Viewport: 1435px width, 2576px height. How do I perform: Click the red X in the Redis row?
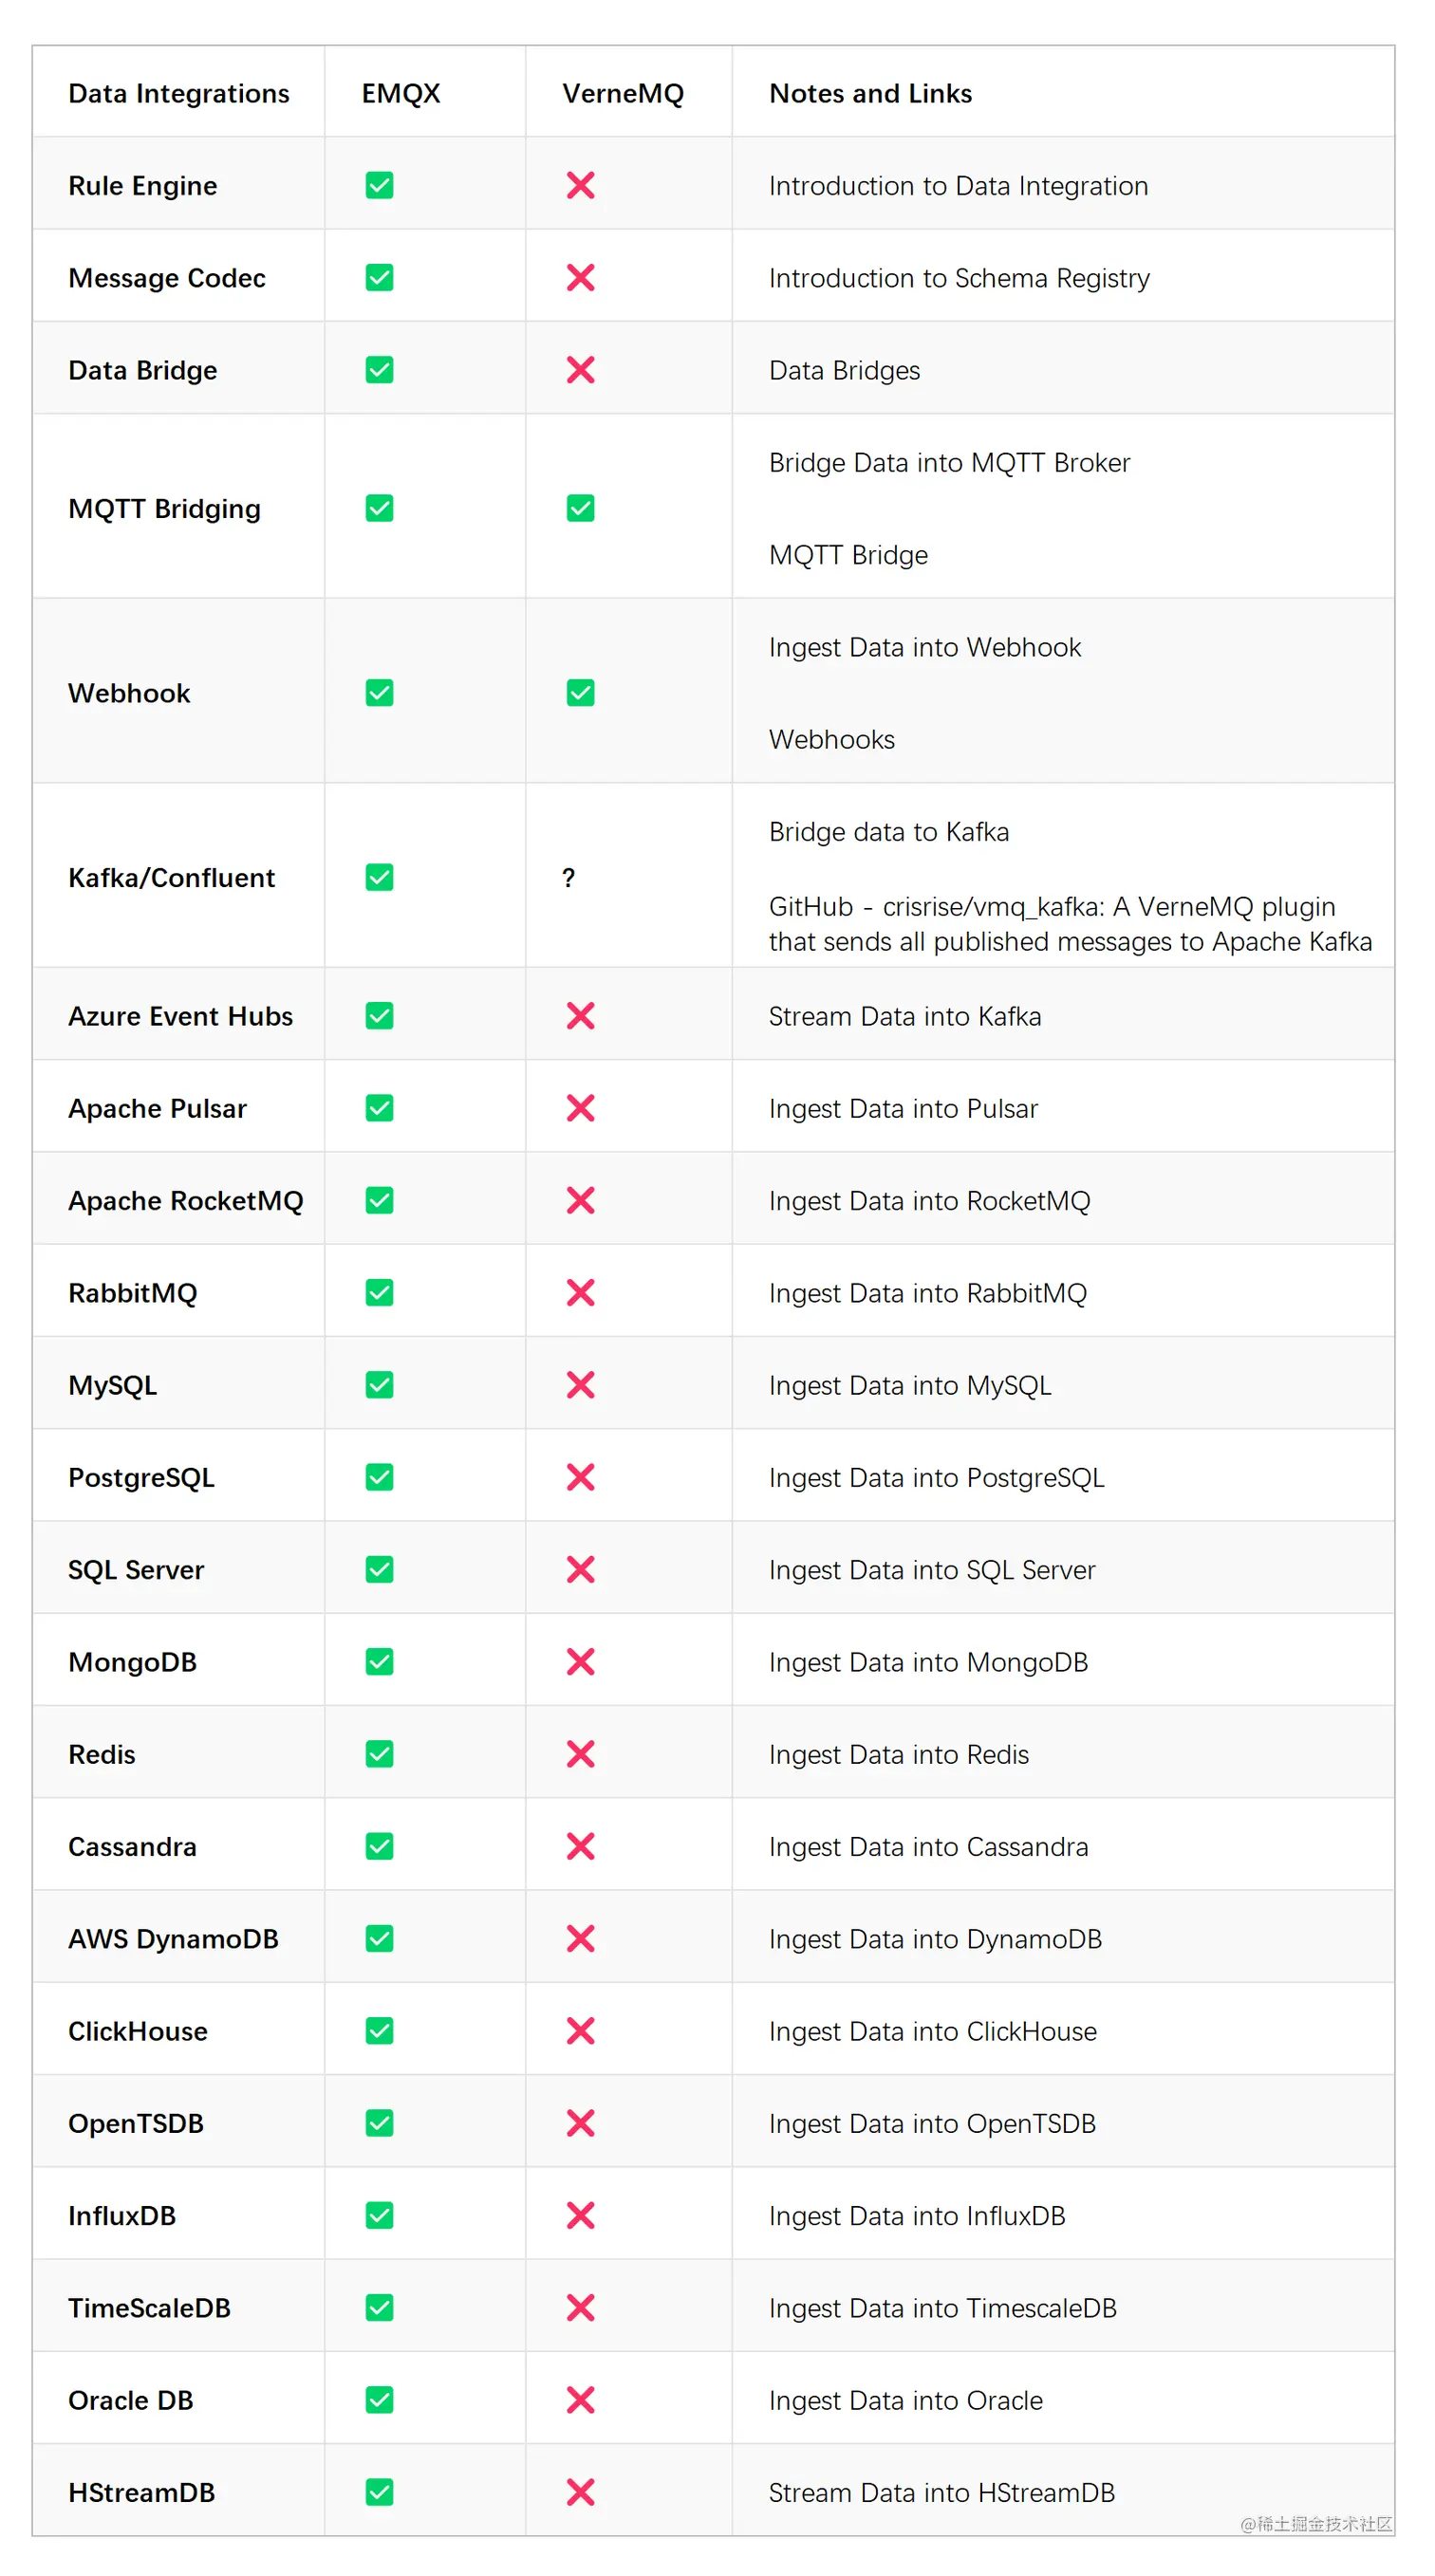580,1753
